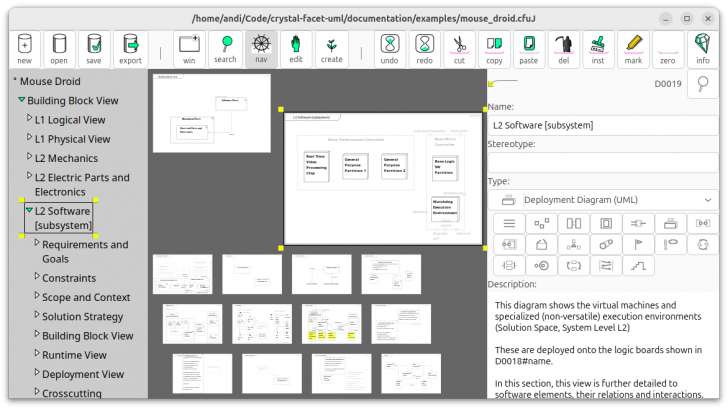Expand Requirements and Goals node
Image resolution: width=728 pixels, height=409 pixels.
(37, 243)
